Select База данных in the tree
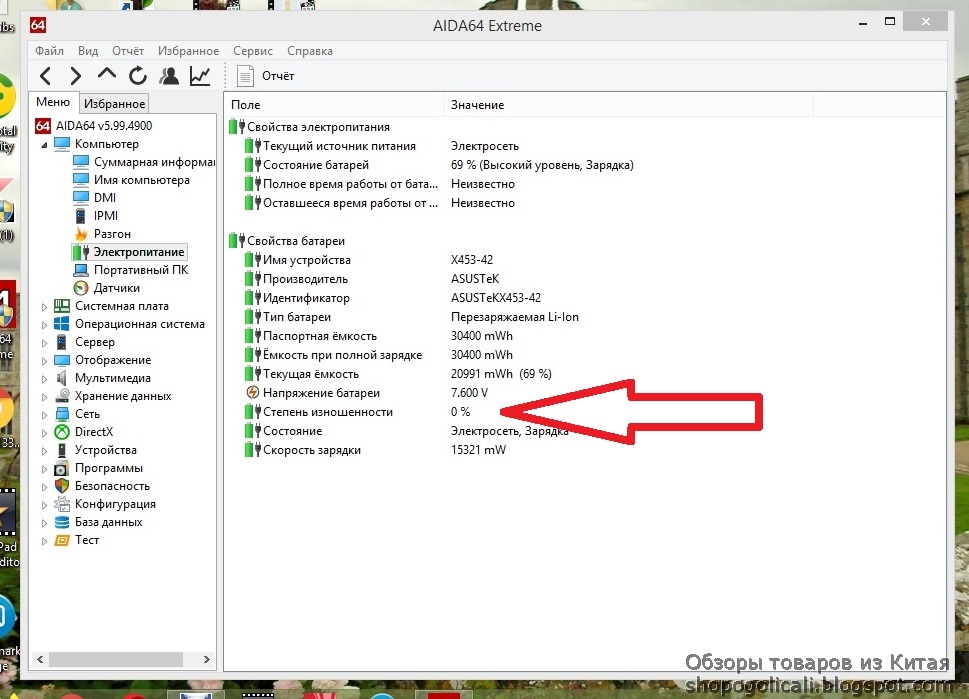The width and height of the screenshot is (969, 699). (x=108, y=522)
